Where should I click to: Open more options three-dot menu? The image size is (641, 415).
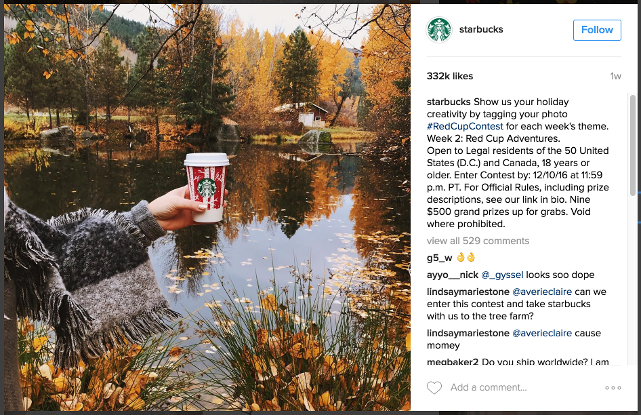[x=612, y=388]
